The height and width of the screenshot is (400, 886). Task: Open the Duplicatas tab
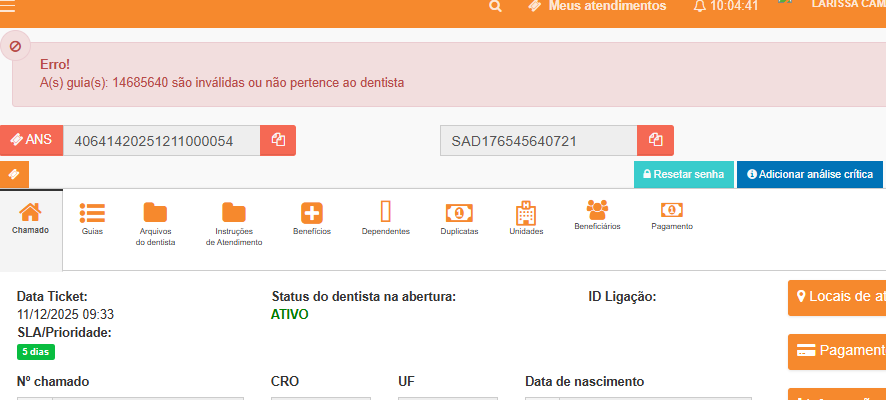(459, 219)
